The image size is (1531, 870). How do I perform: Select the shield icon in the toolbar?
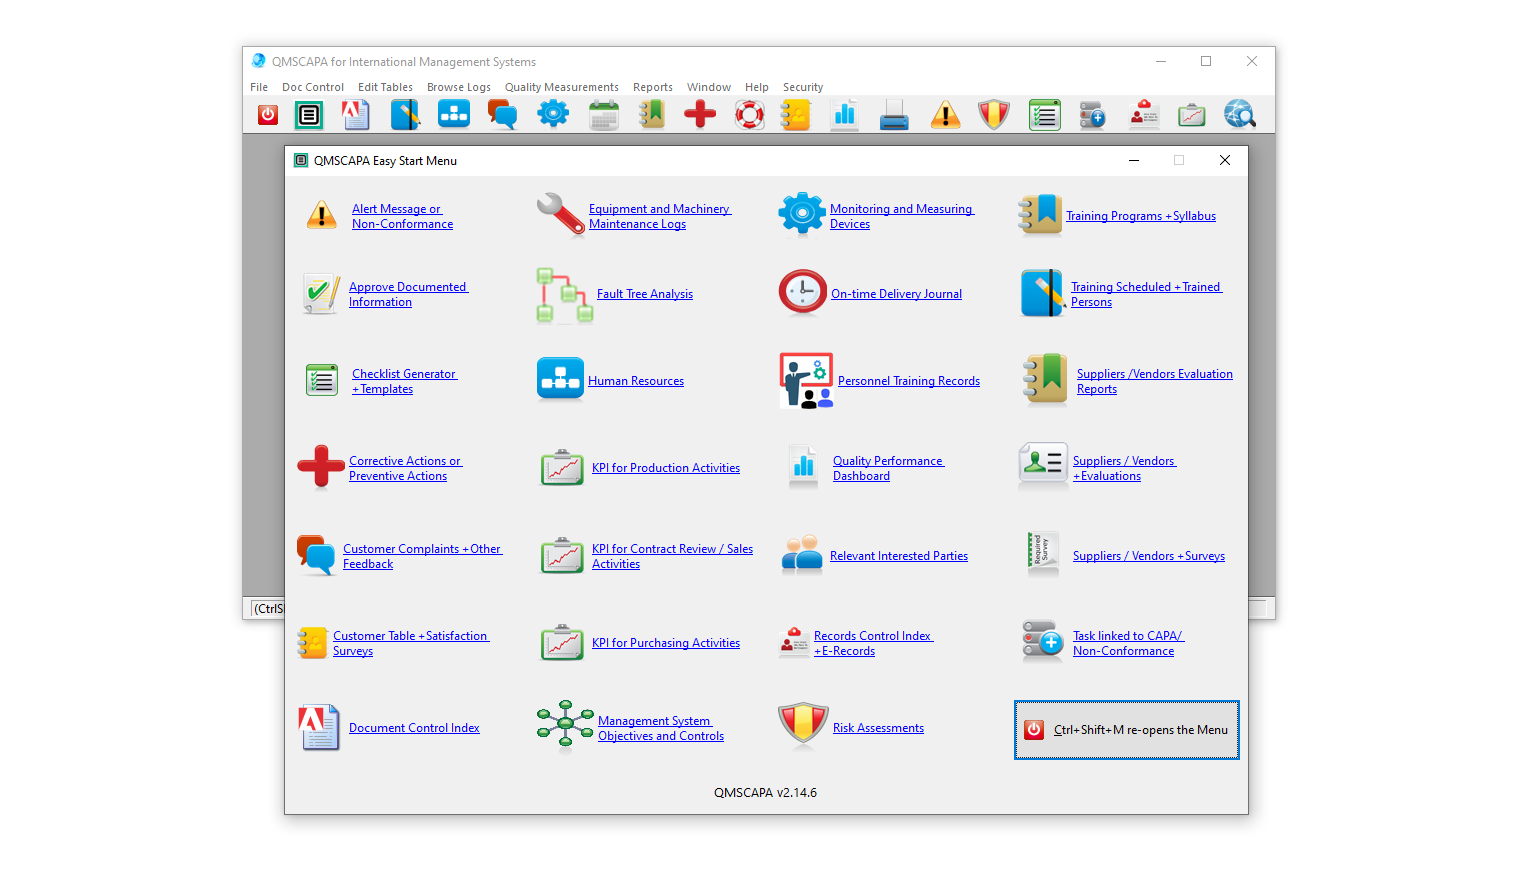993,115
